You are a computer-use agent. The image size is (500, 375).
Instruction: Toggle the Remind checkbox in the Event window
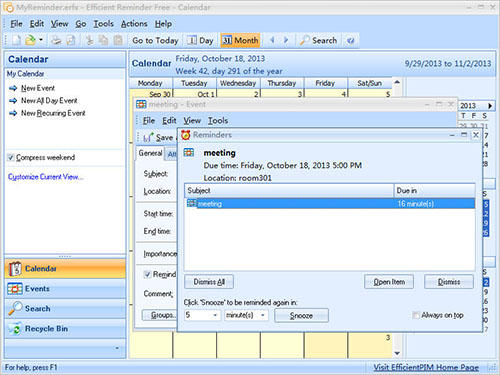(x=147, y=274)
